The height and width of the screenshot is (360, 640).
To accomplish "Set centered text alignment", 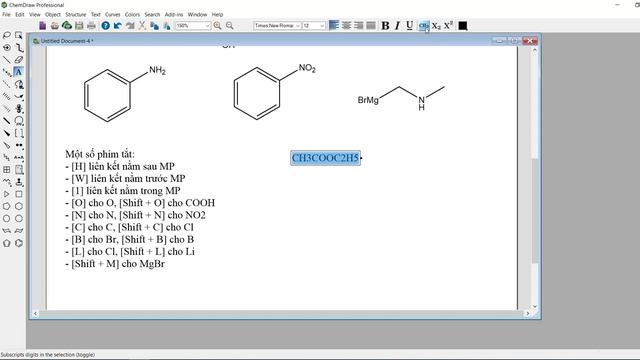I will [346, 26].
